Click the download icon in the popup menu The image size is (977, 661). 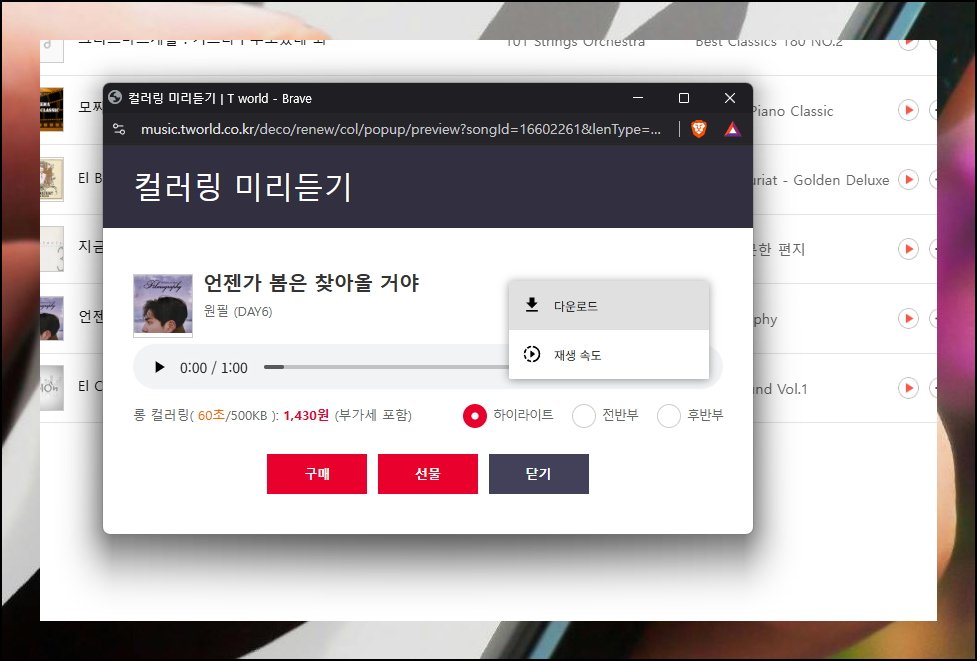coord(531,305)
